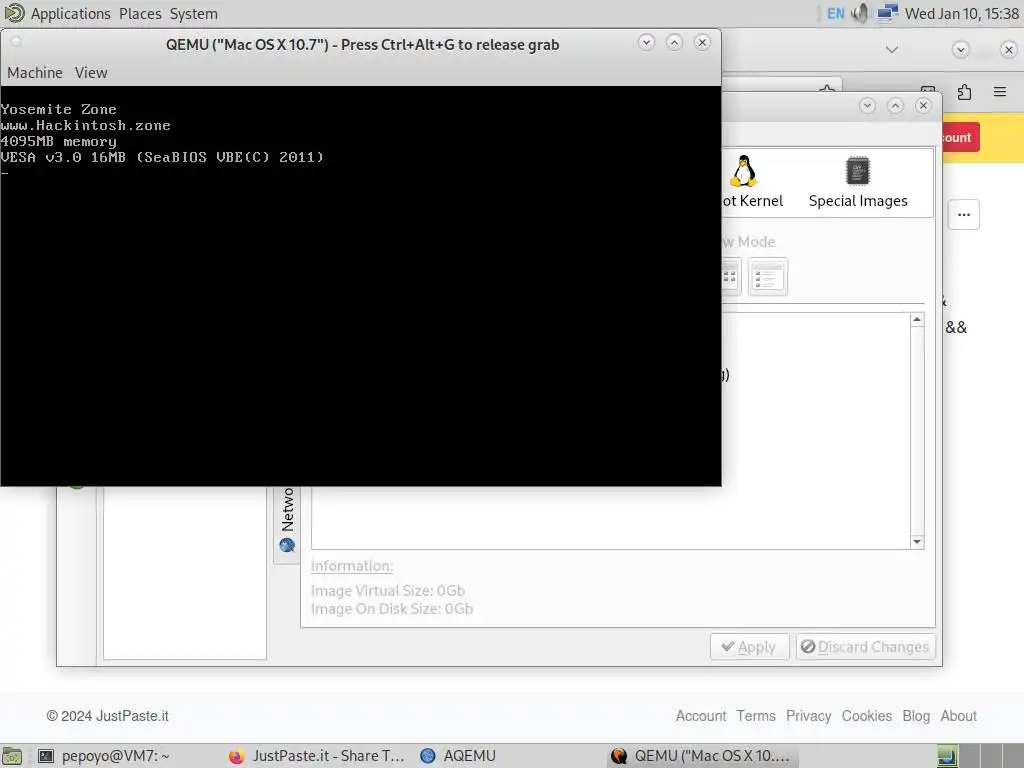Close the Firefox window
Screen dimensions: 1024x768
click(x=1008, y=50)
